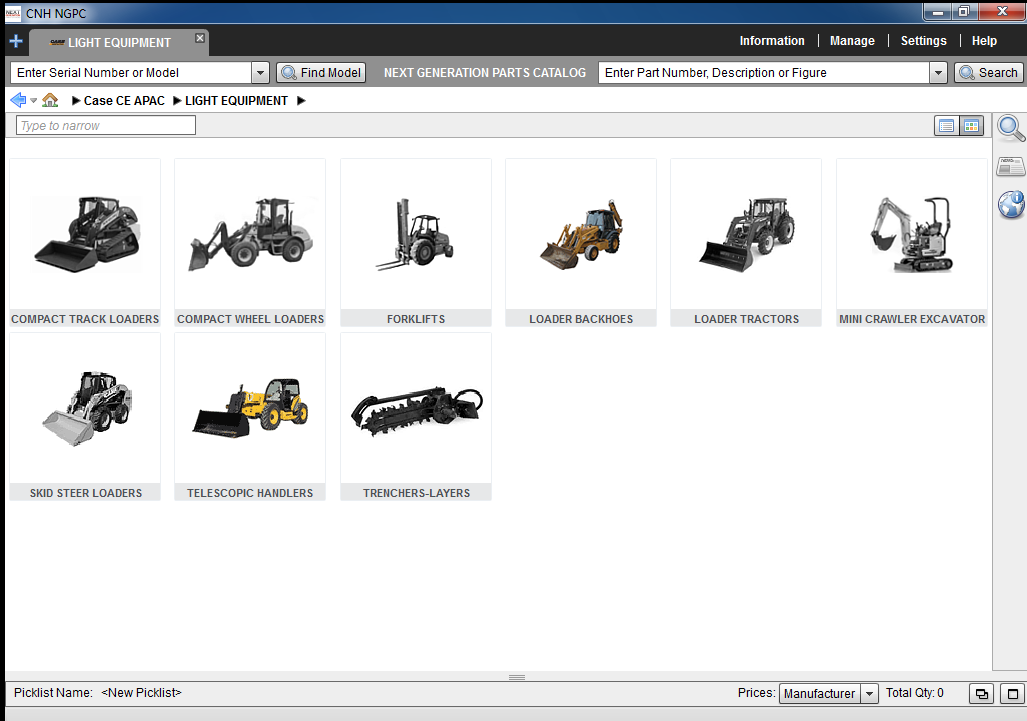Open the LOADER BACKHOES category thumbnail
The height and width of the screenshot is (721, 1027).
581,242
